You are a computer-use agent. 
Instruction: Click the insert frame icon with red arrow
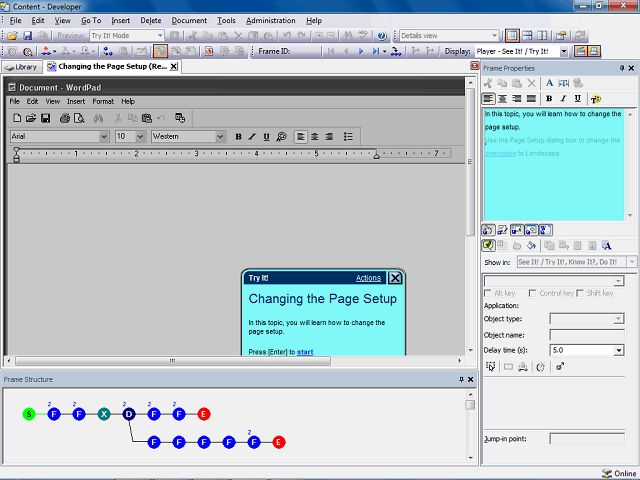click(46, 51)
